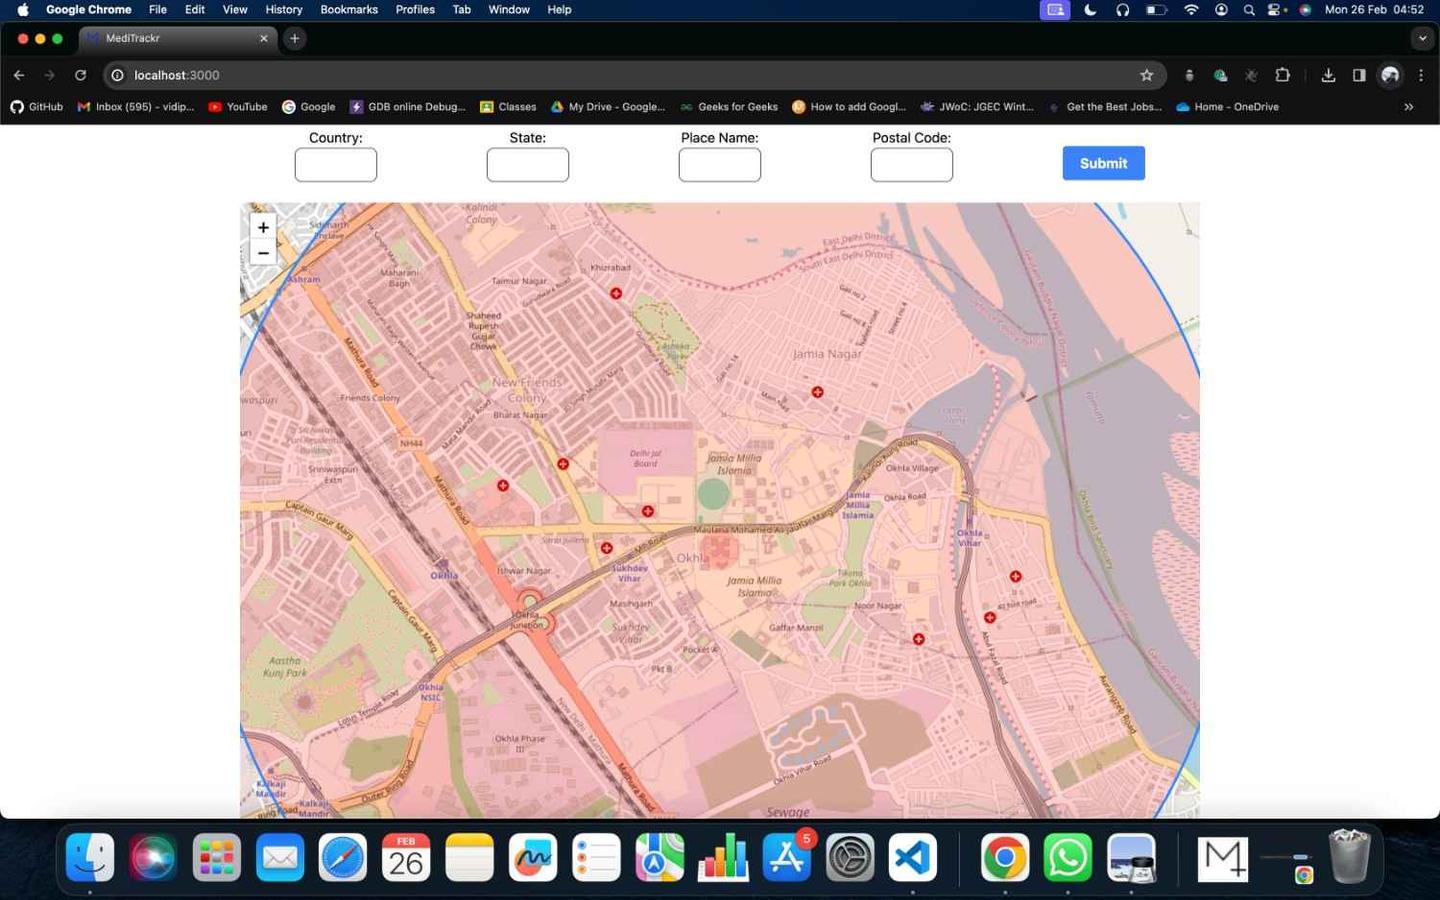Click the hospital marker in Jamia Nagar
This screenshot has width=1440, height=900.
[x=817, y=392]
